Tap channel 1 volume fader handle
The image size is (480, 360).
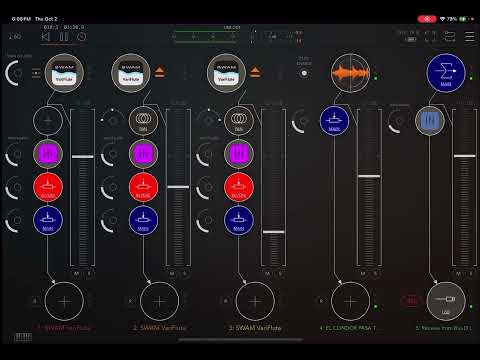[83, 156]
